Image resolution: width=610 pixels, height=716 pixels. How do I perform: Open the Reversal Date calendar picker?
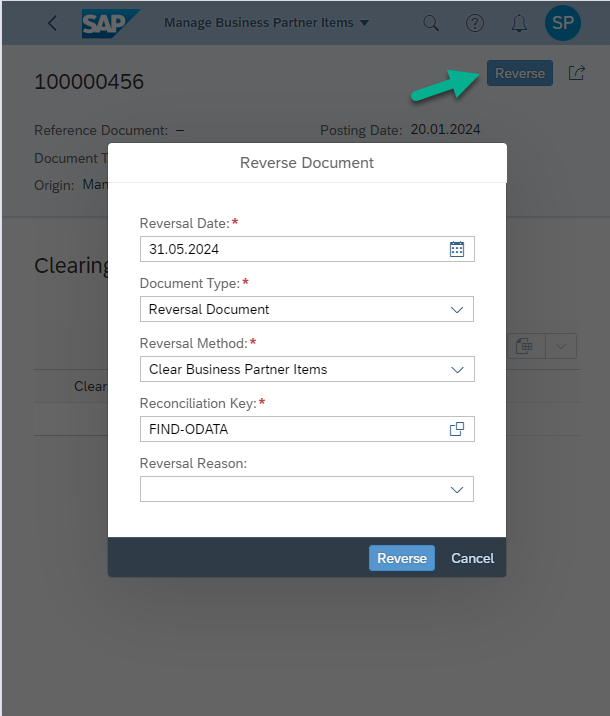coord(457,249)
